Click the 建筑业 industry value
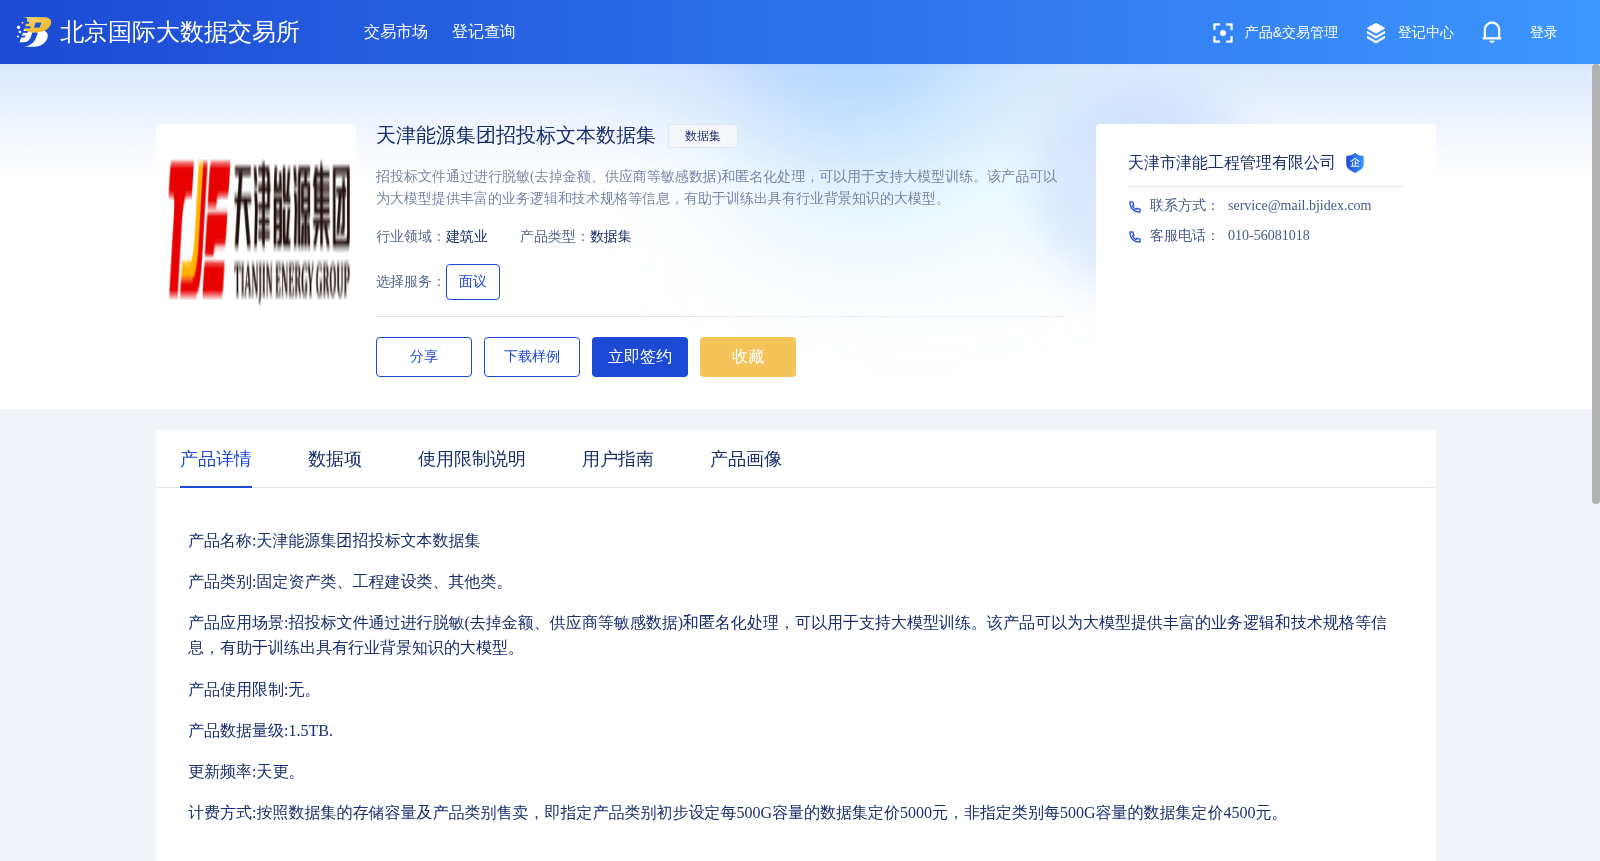The height and width of the screenshot is (861, 1600). point(467,237)
